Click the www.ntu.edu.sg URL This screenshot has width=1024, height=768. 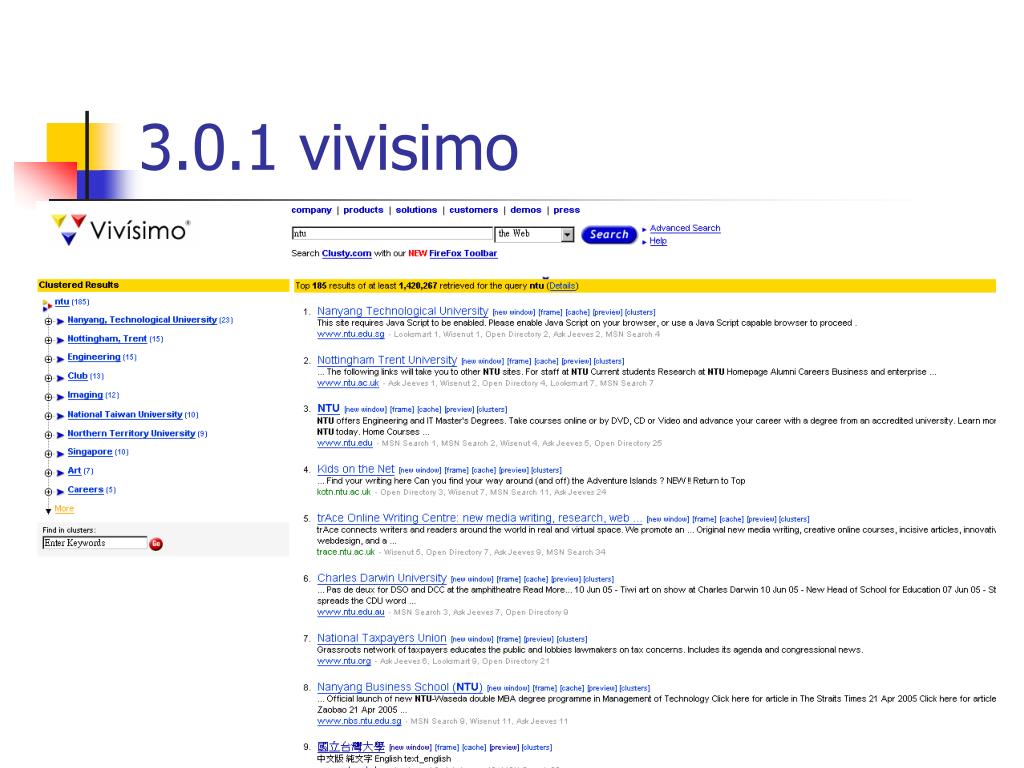pyautogui.click(x=351, y=334)
